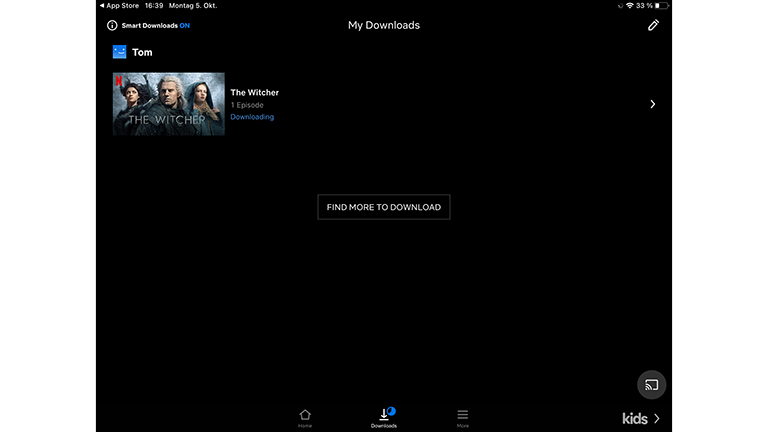Open The Witcher thumbnail

pos(168,104)
